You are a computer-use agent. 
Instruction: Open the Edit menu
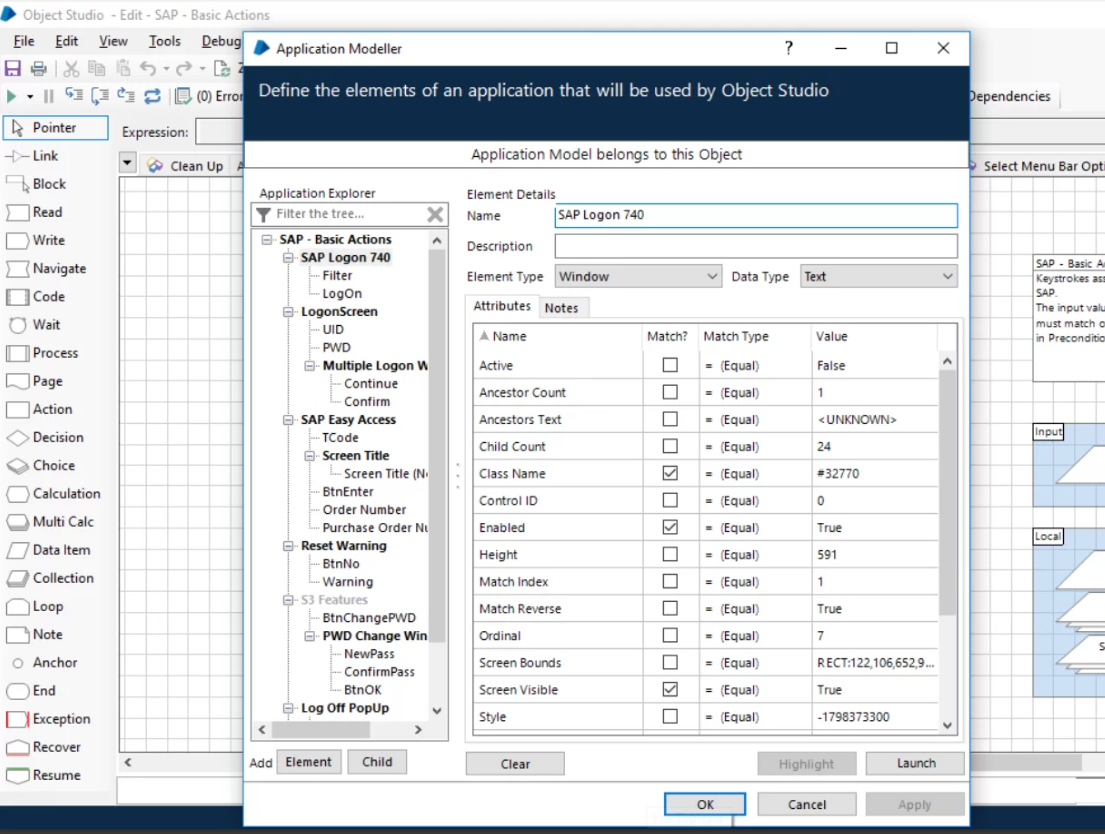pyautogui.click(x=67, y=41)
